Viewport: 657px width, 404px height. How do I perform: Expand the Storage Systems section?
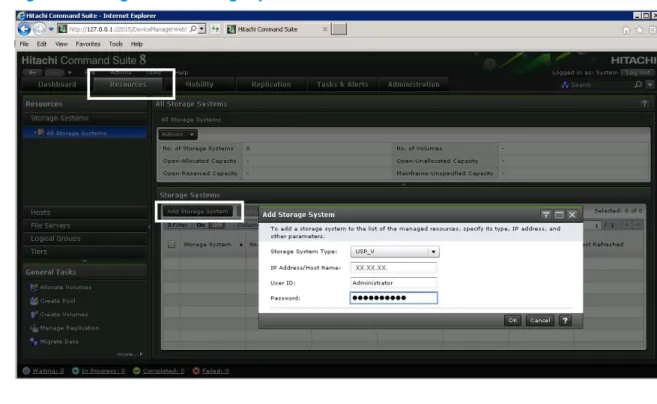pos(85,118)
